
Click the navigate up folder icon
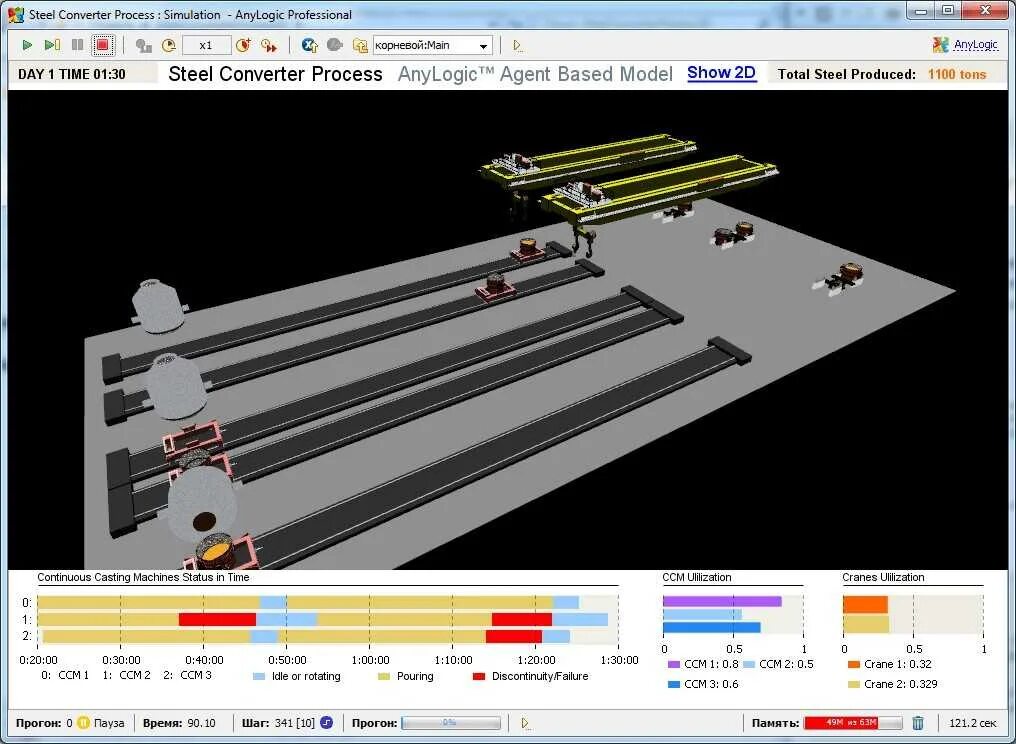pos(360,45)
